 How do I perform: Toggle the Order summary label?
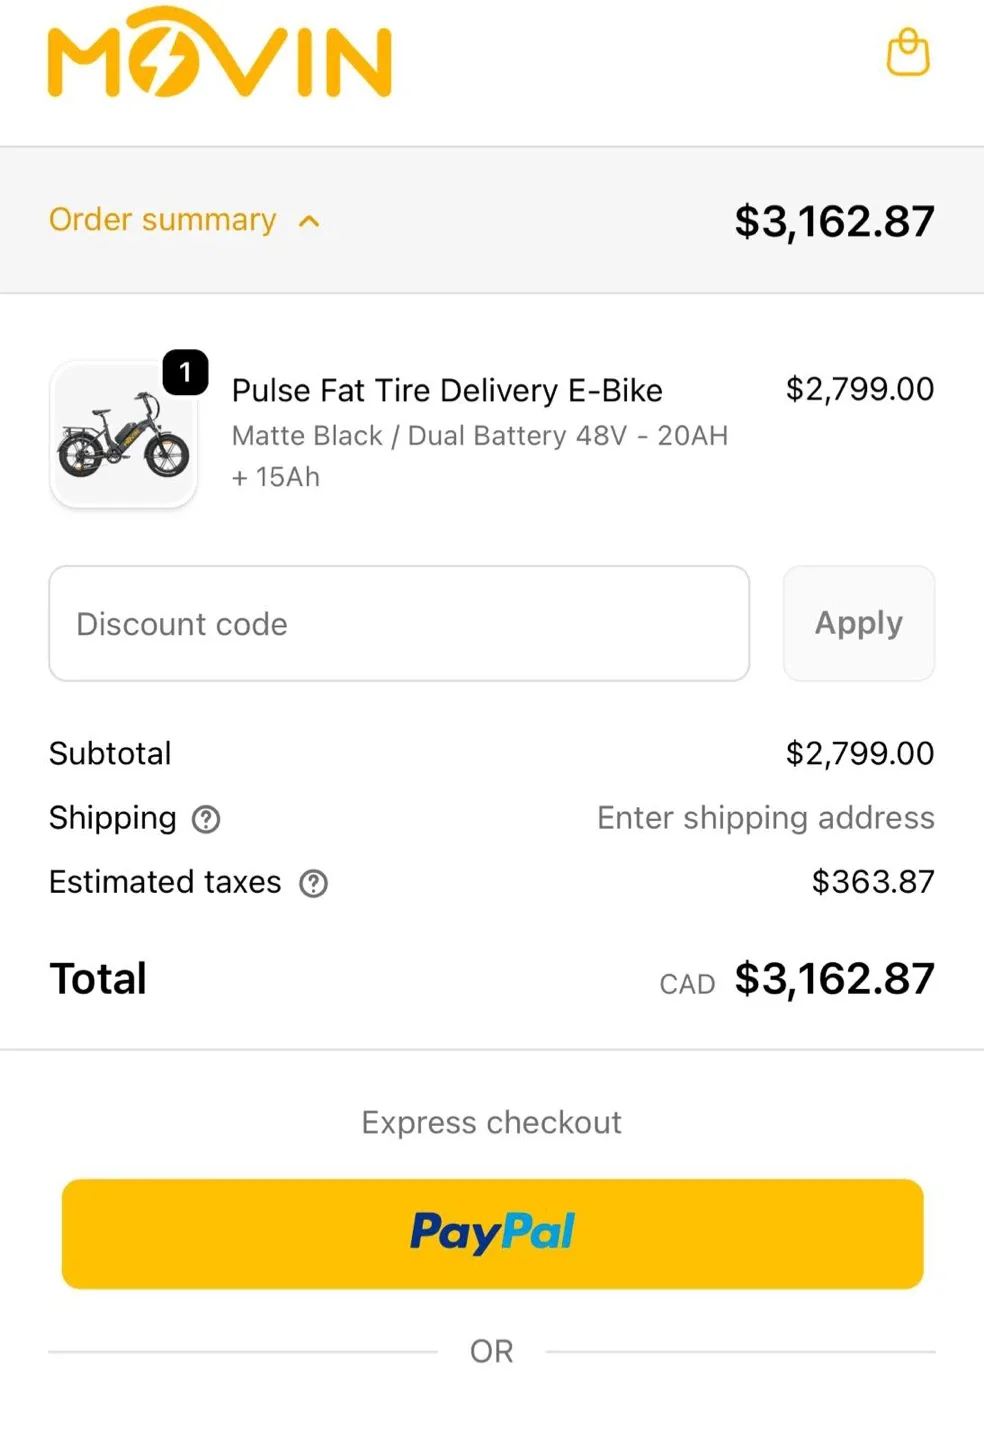click(162, 219)
